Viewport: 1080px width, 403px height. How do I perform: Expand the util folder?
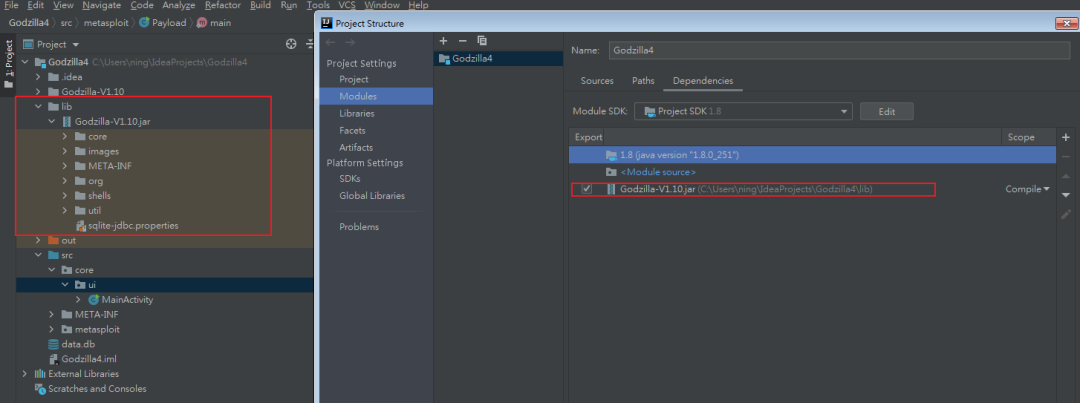pos(65,211)
